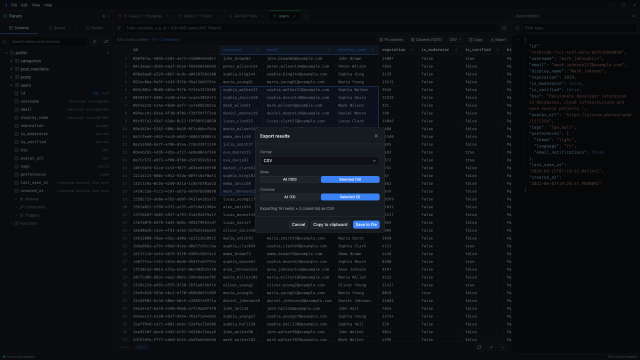
Task: Collapse the users table node
Action: point(11,85)
